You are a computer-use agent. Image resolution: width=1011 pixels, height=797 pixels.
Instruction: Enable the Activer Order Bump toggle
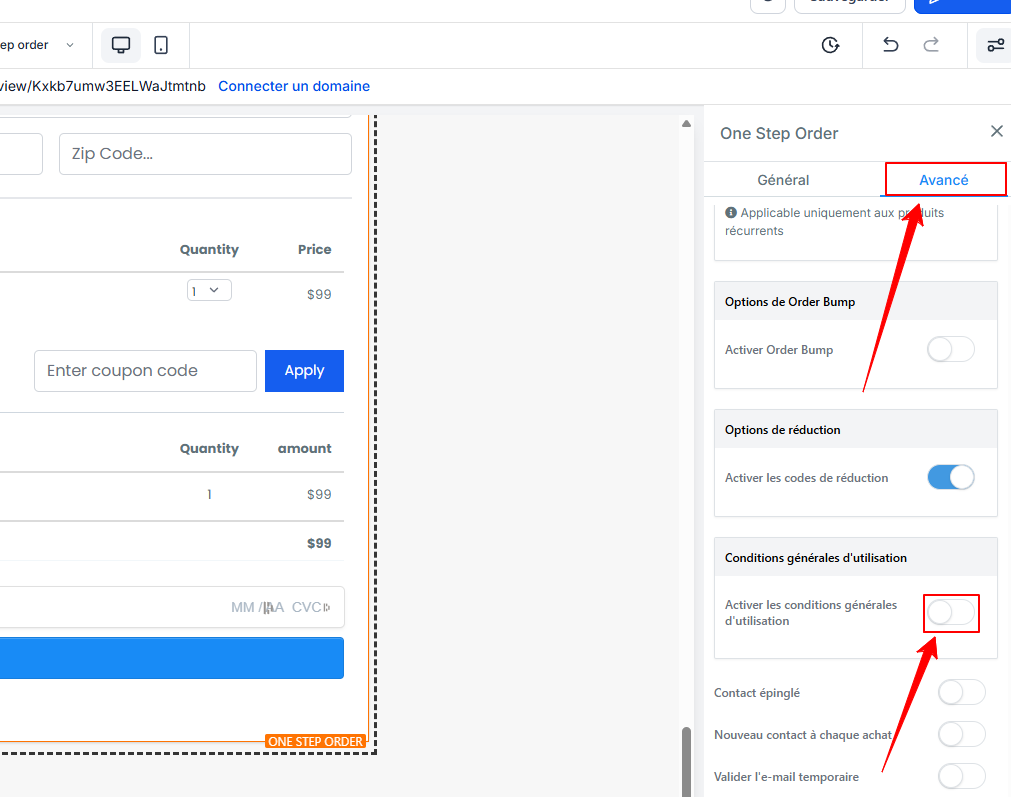(950, 349)
